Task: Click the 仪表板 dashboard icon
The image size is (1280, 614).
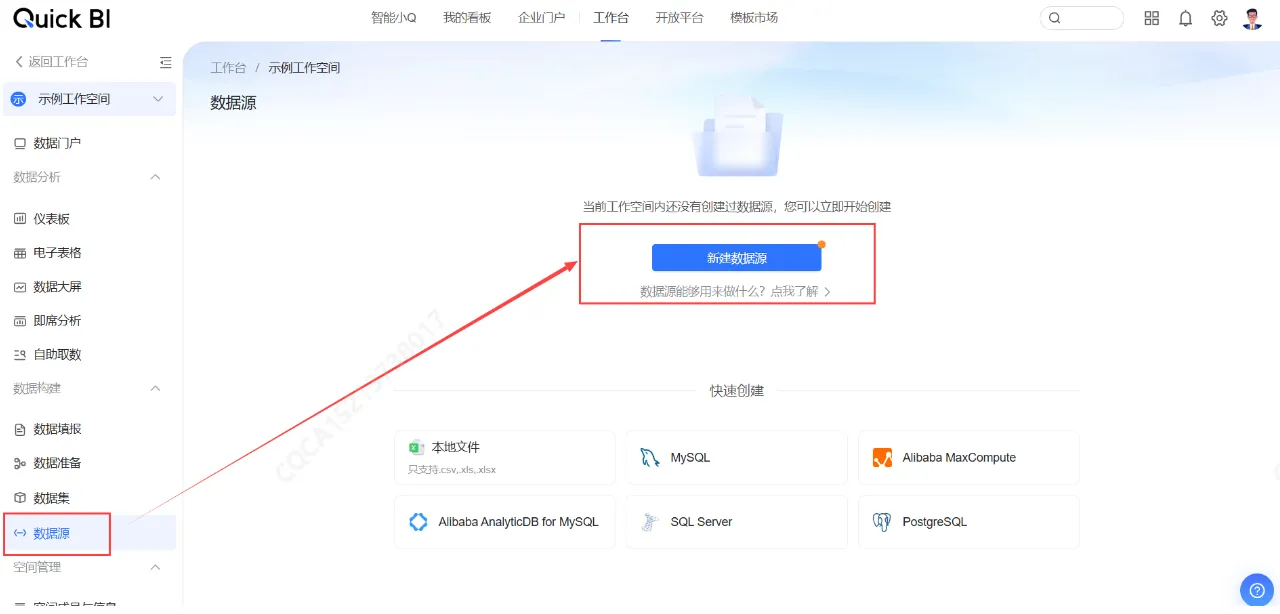Action: [20, 219]
